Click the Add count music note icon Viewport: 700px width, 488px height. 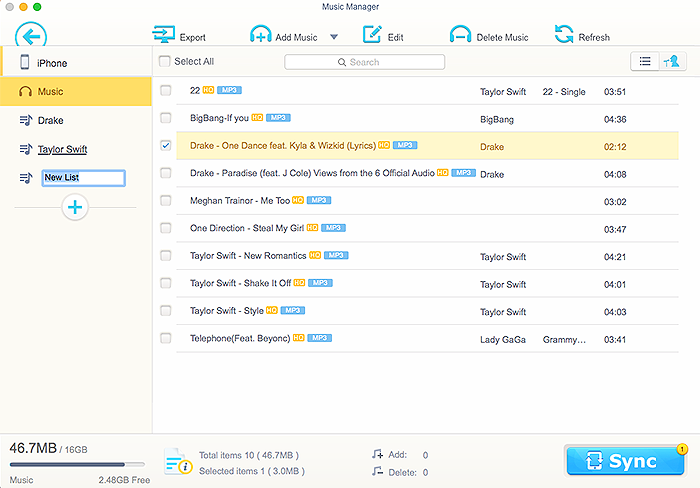tap(377, 455)
